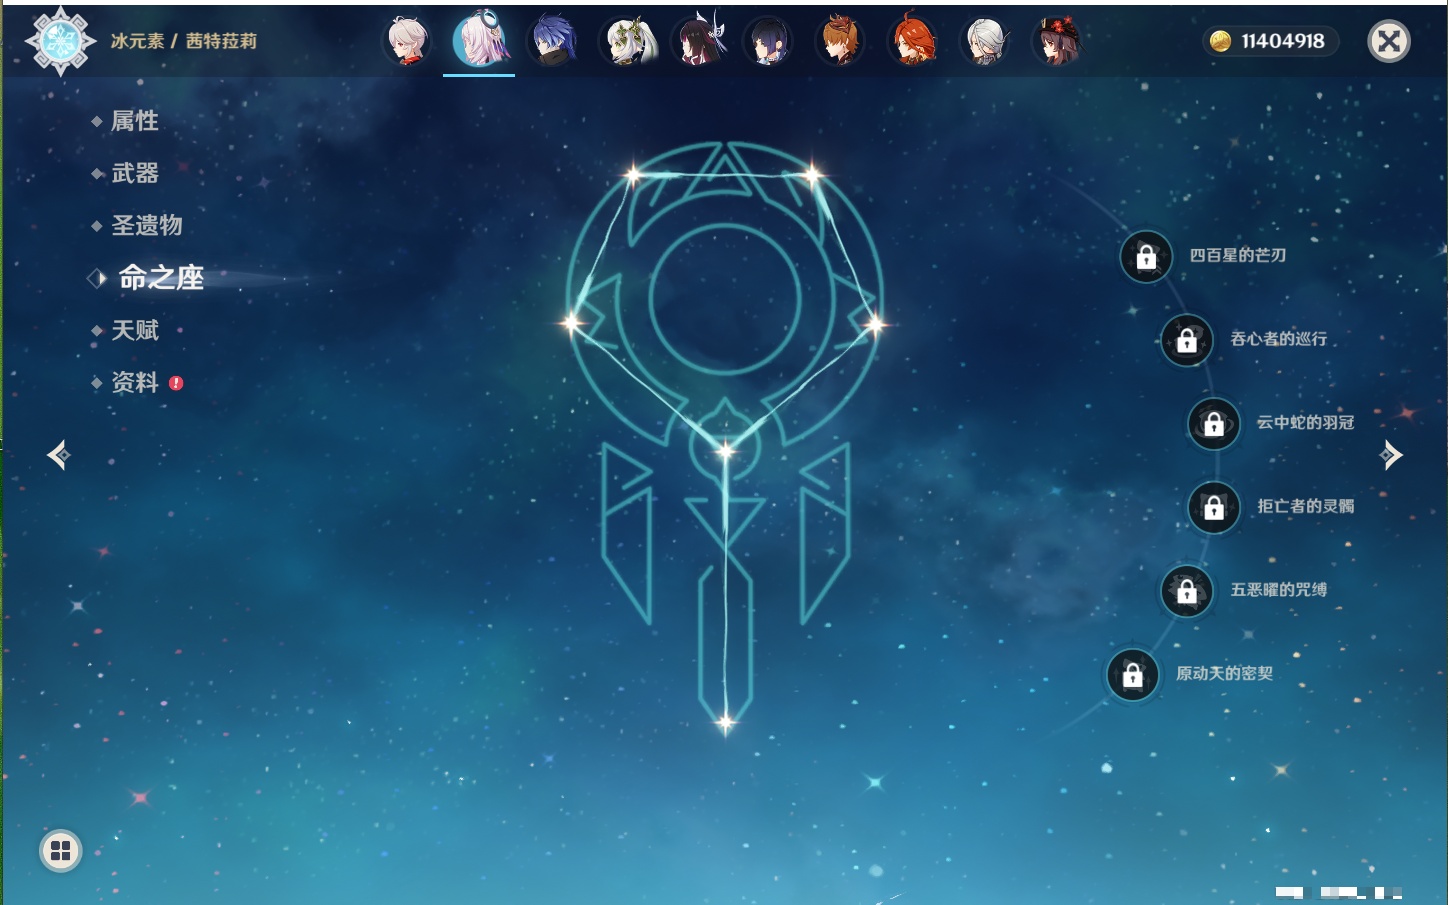Click the lock icon for 五恶曜的咒缚

[x=1187, y=591]
